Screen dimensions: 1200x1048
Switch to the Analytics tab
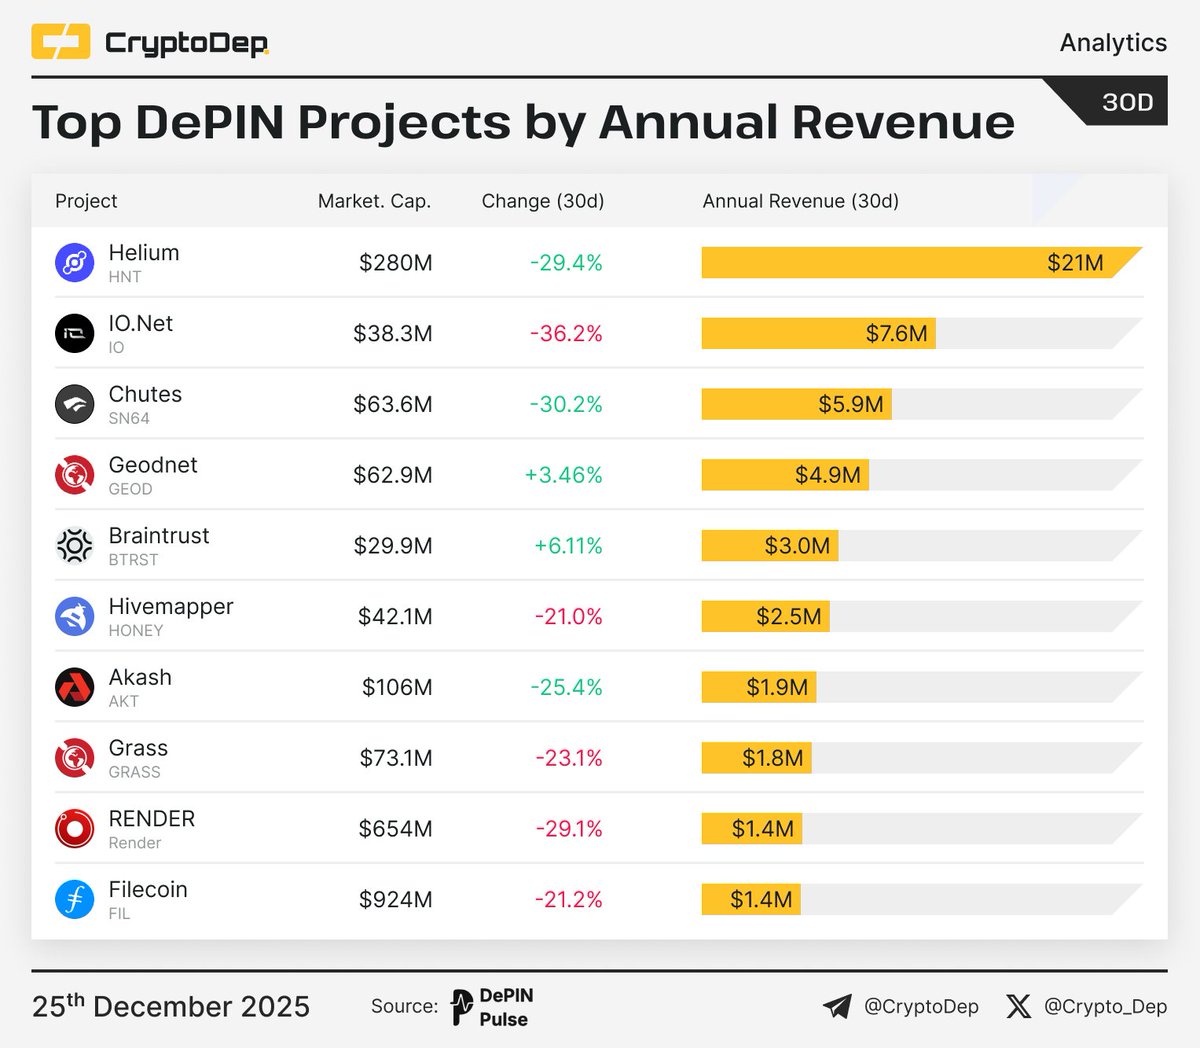1112,43
